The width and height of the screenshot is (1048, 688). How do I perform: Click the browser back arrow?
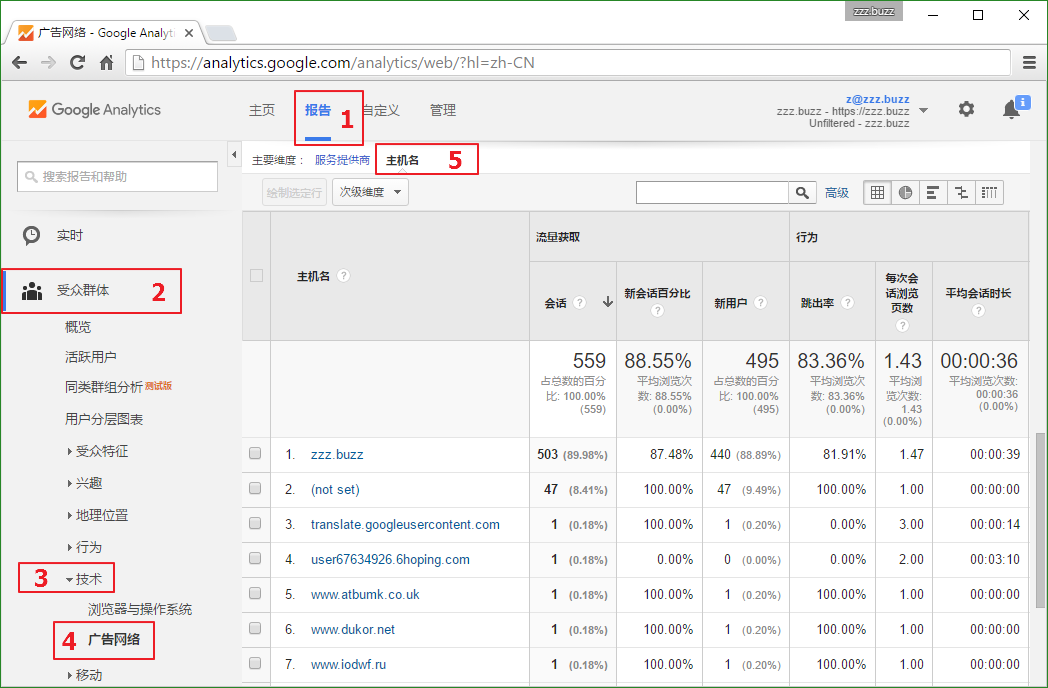[19, 63]
